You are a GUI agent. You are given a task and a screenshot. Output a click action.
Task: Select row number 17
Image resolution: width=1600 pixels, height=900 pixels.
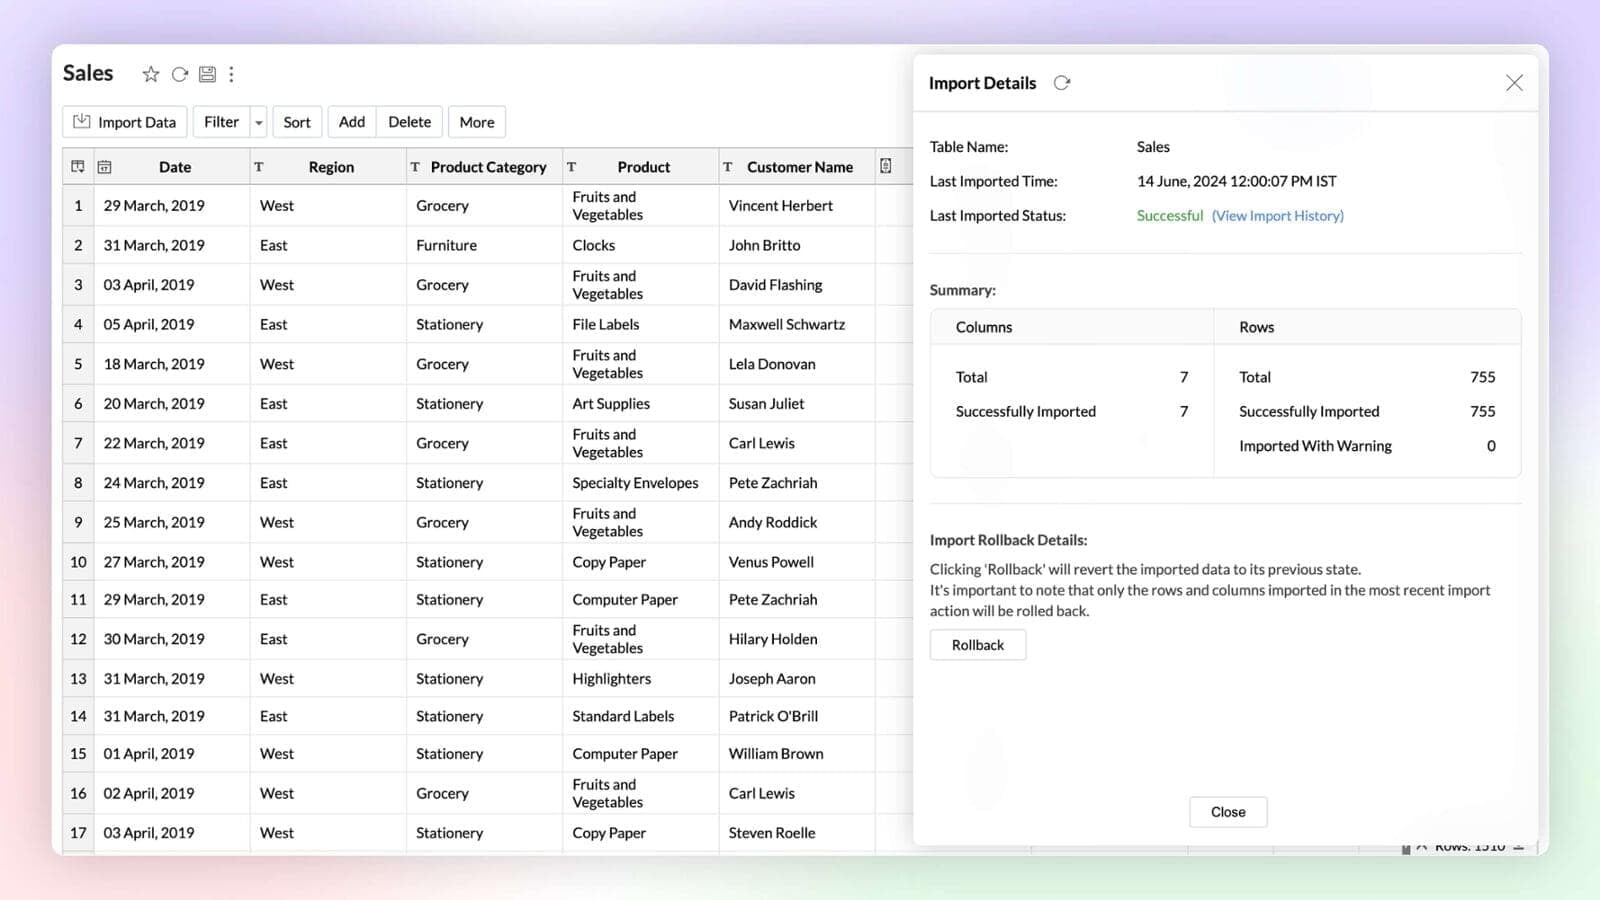tap(78, 833)
